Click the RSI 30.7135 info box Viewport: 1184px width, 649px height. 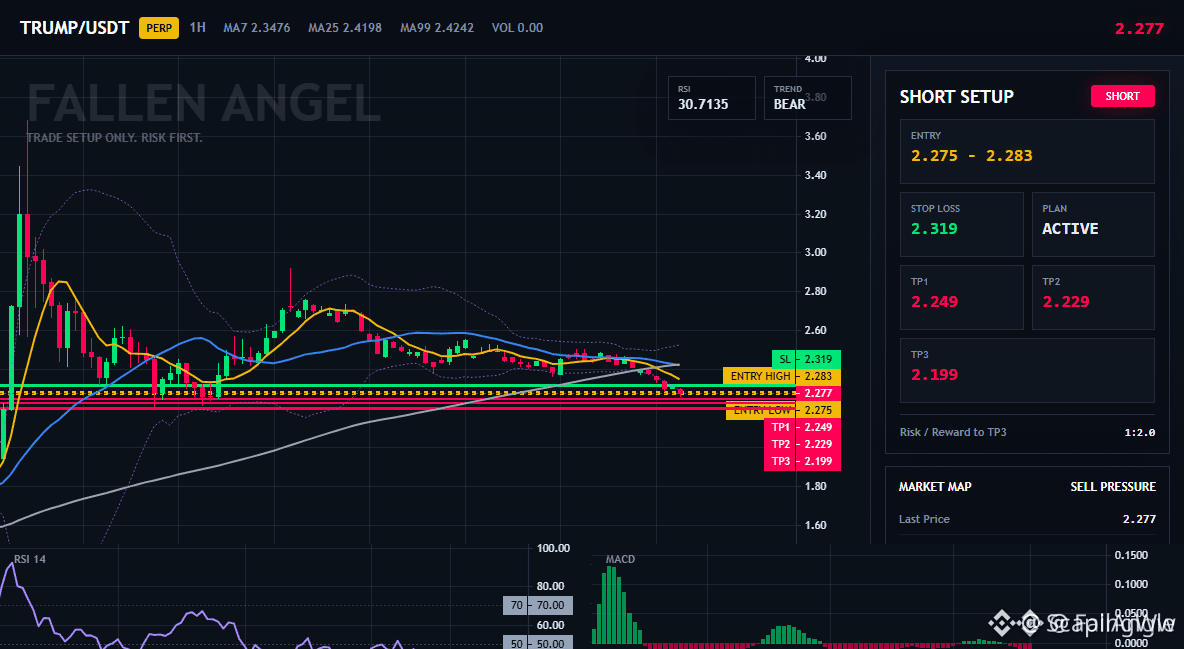tap(711, 98)
